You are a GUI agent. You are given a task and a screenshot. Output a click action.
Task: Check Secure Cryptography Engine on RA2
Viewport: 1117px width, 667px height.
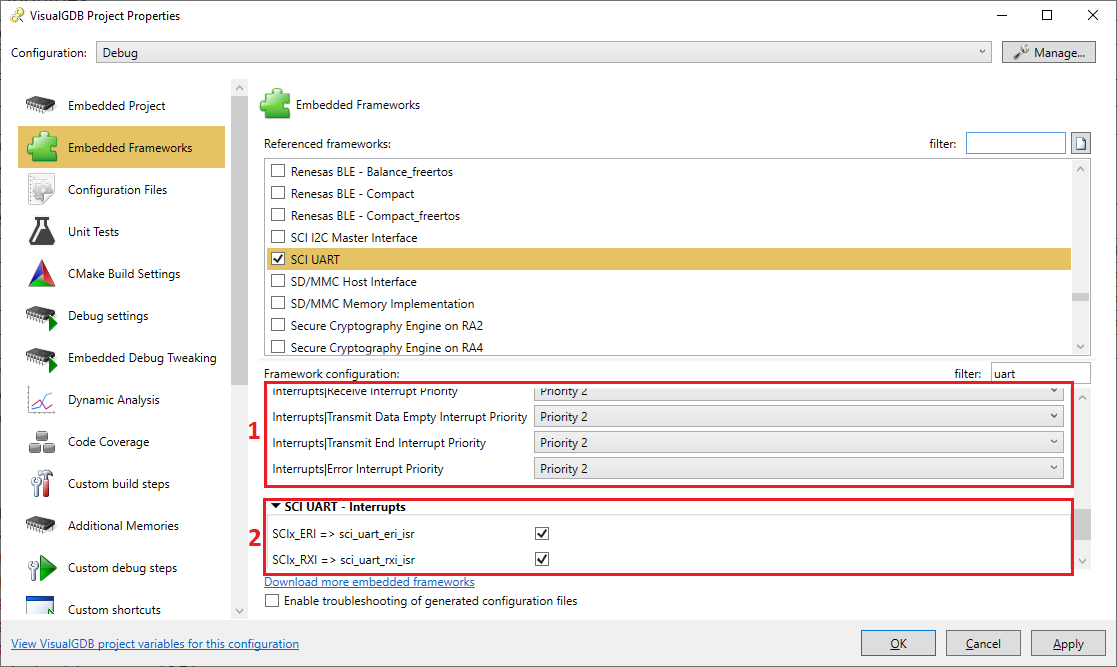pos(278,325)
